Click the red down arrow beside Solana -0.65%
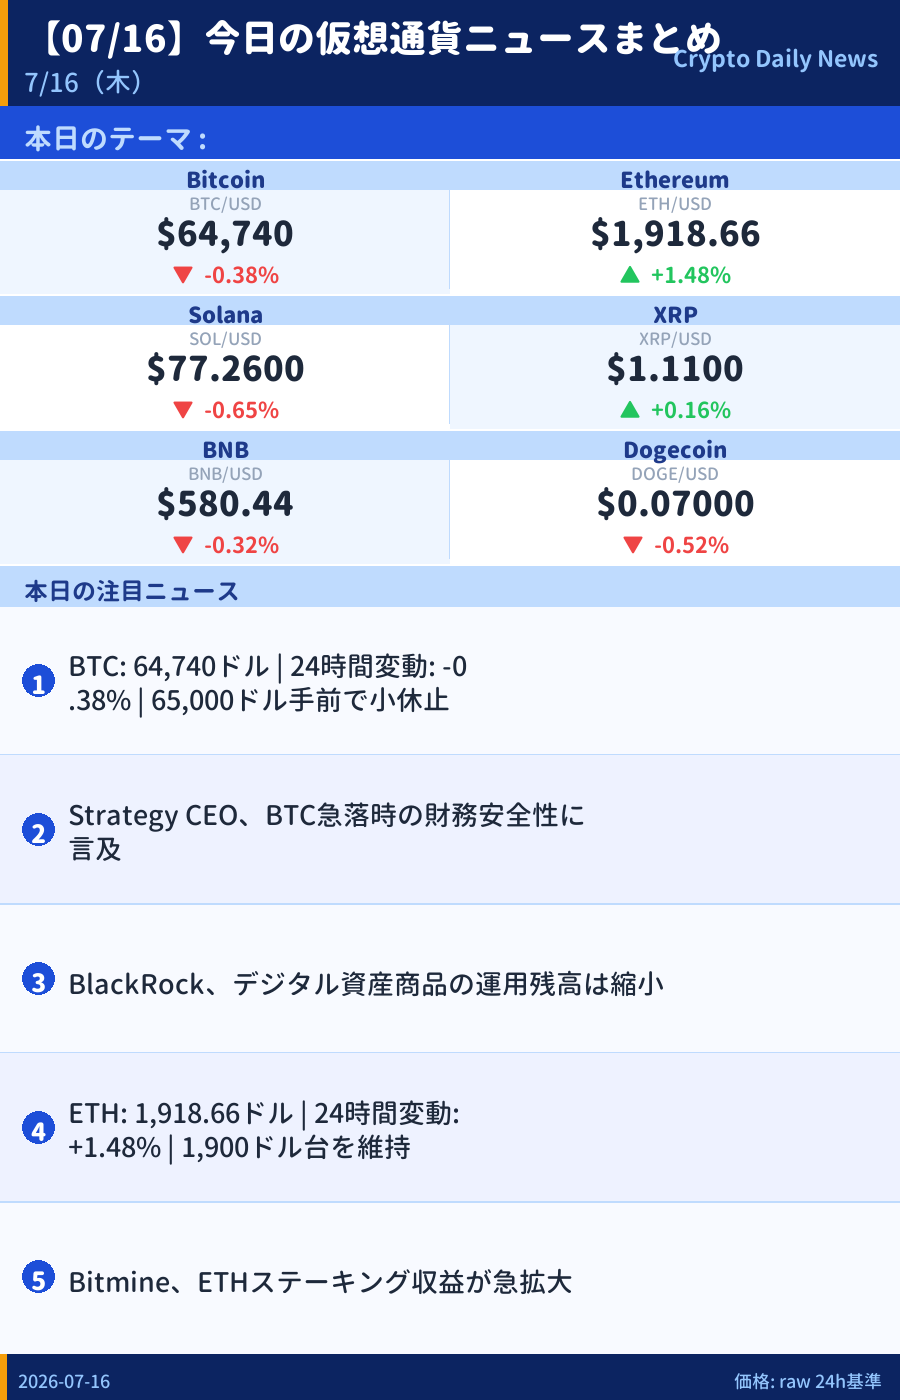The height and width of the screenshot is (1400, 900). [x=182, y=410]
